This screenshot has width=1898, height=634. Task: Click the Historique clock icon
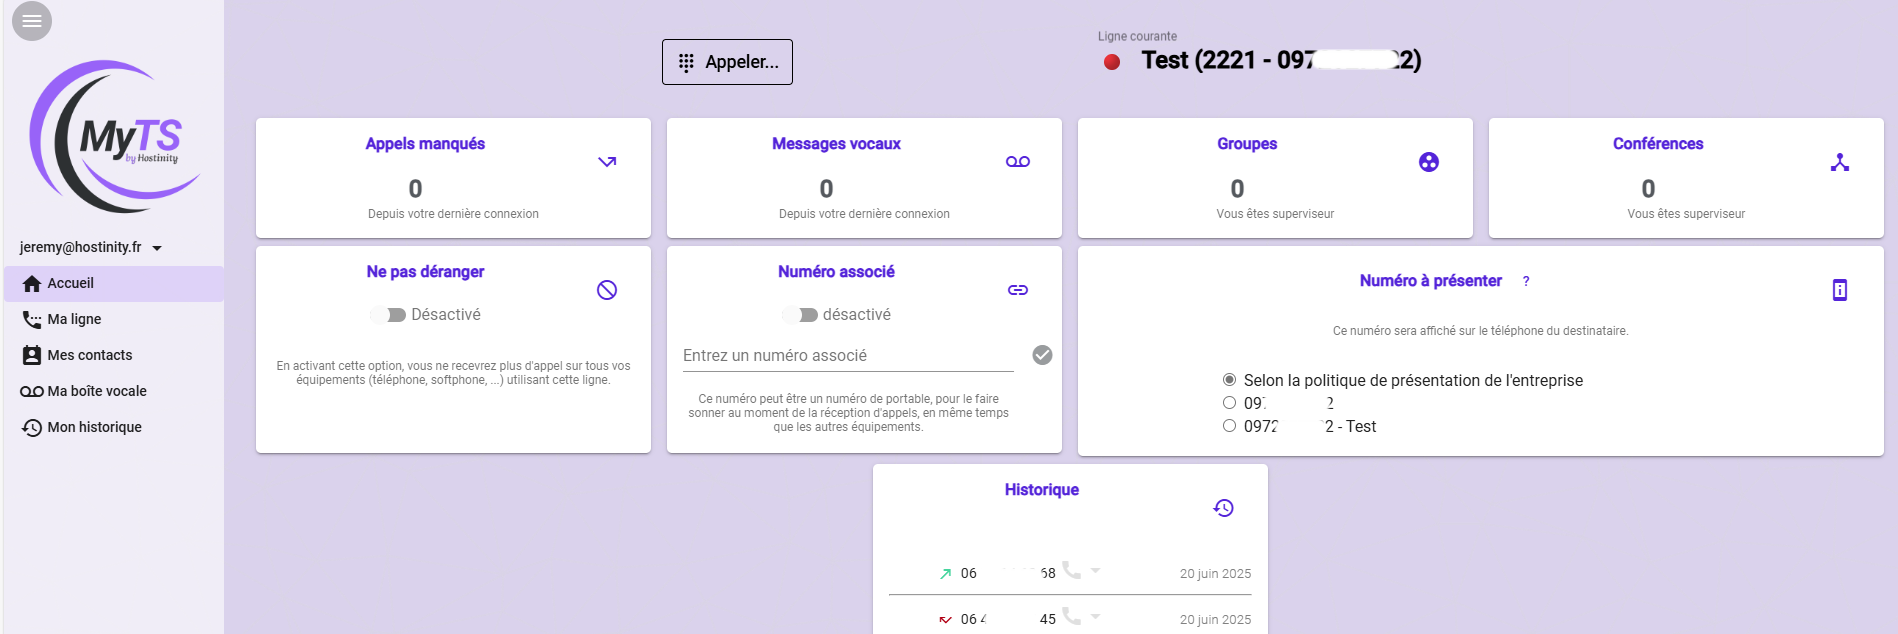point(1224,508)
